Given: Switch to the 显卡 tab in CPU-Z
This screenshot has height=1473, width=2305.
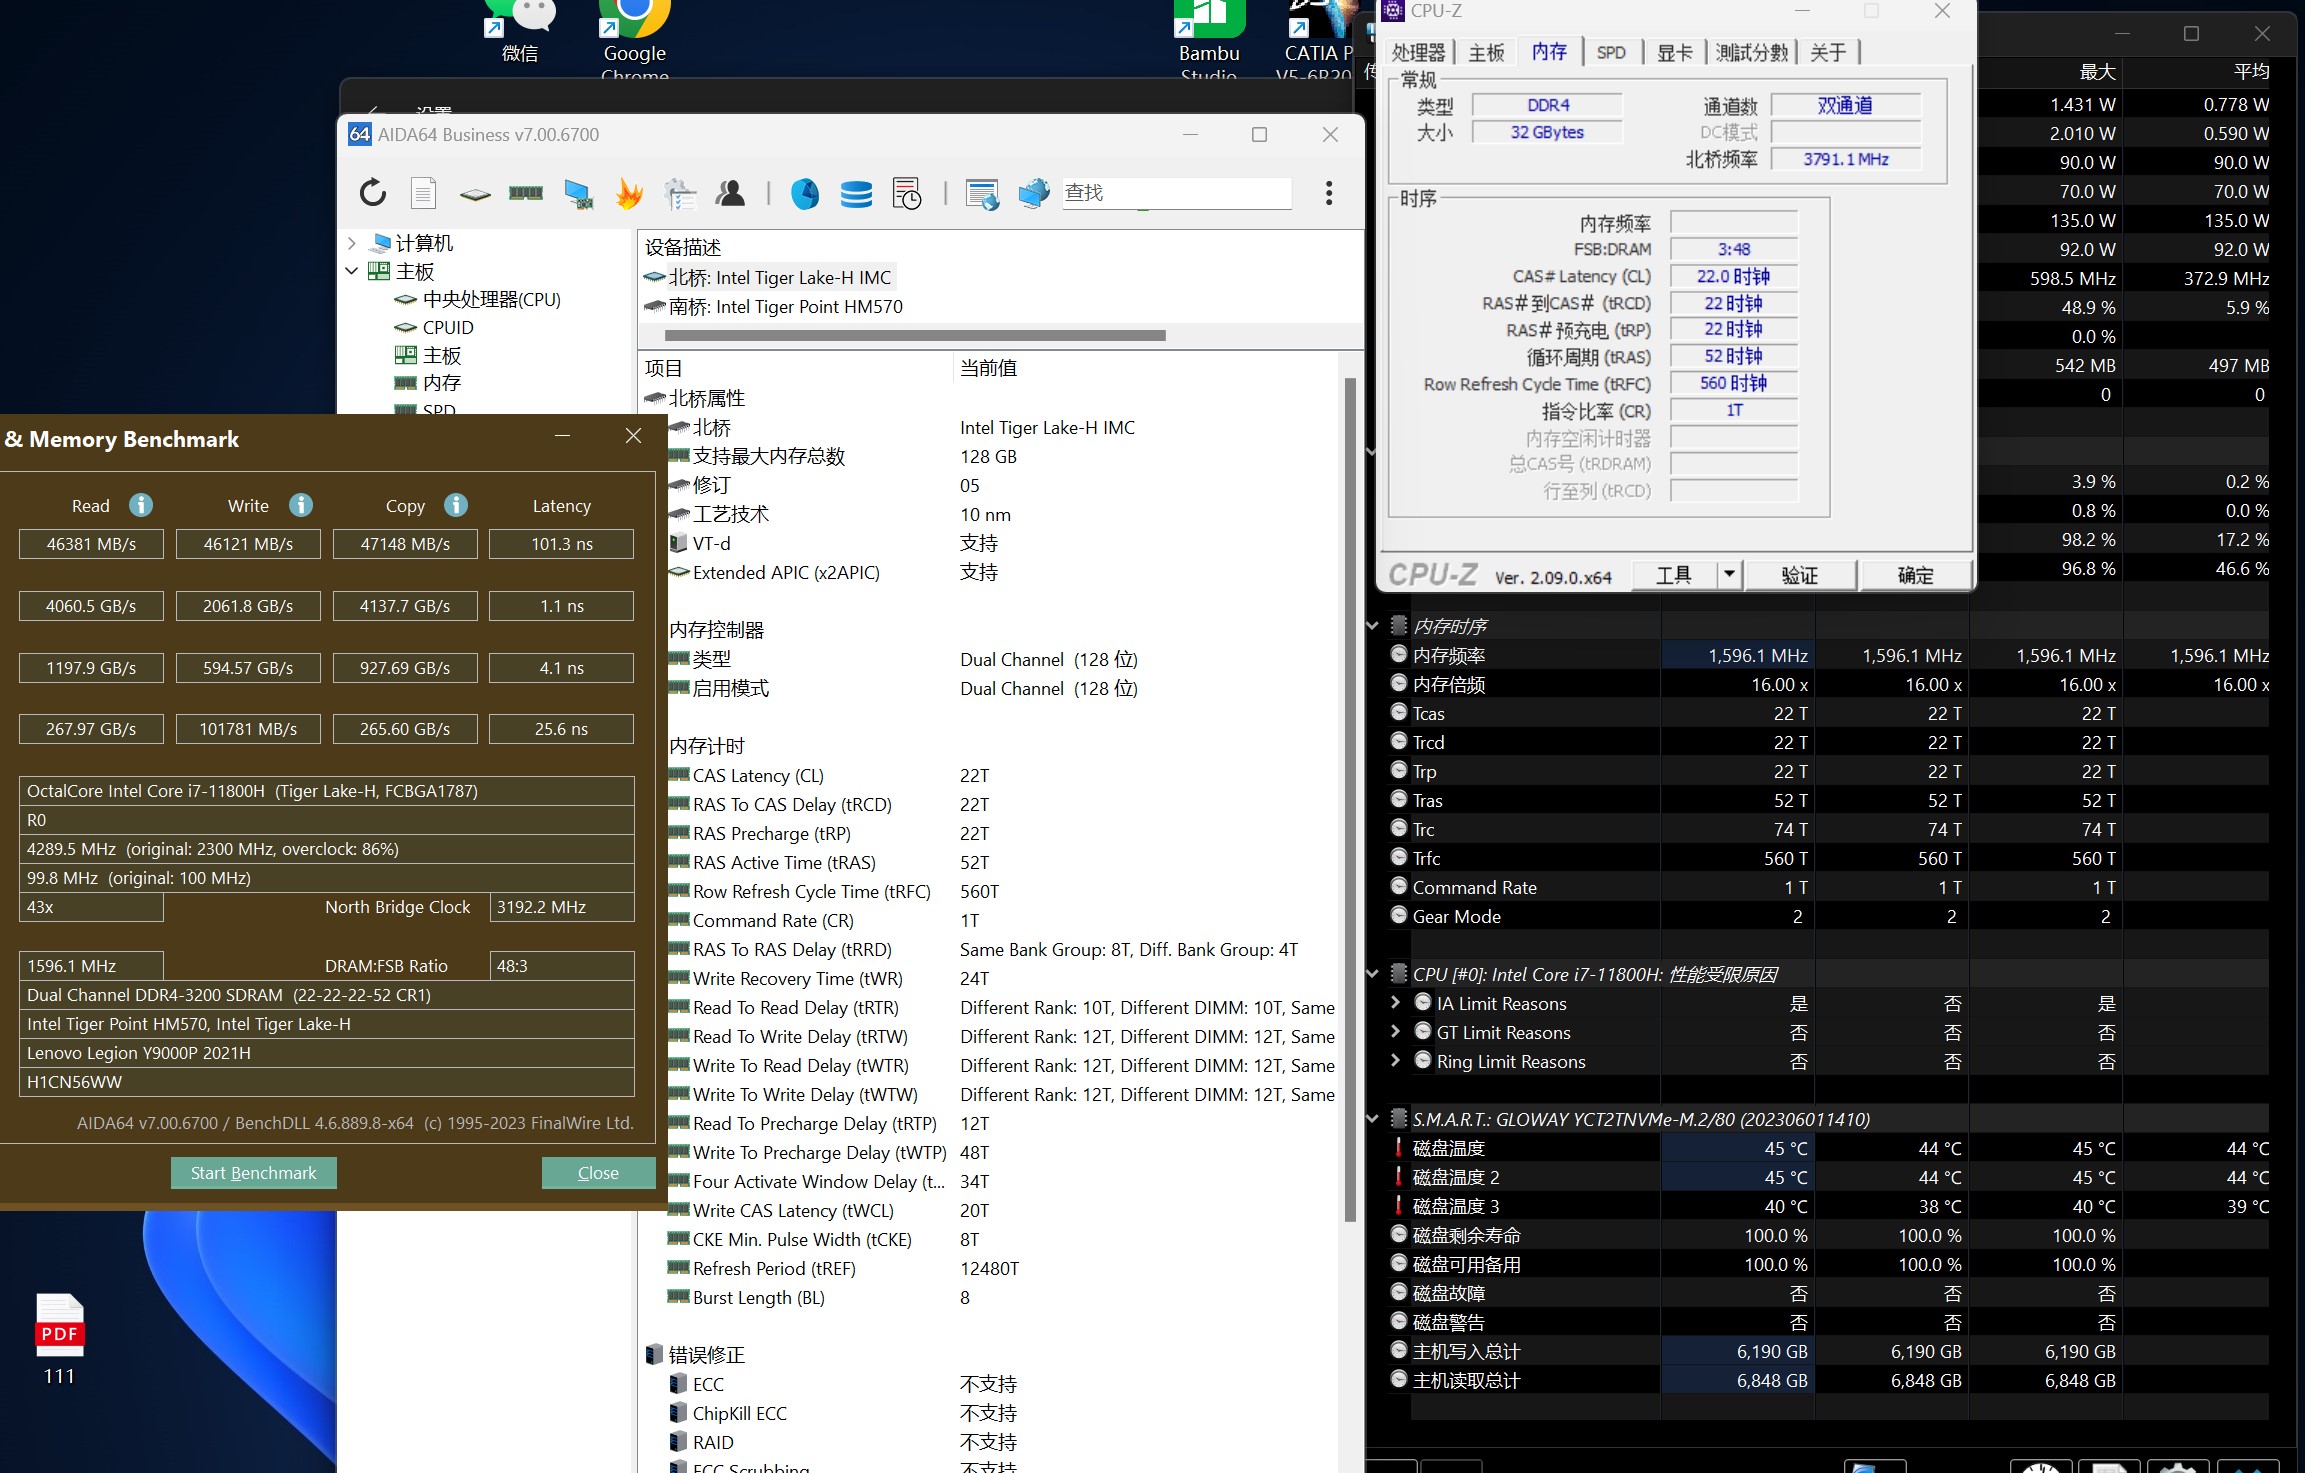Looking at the screenshot, I should [1675, 52].
